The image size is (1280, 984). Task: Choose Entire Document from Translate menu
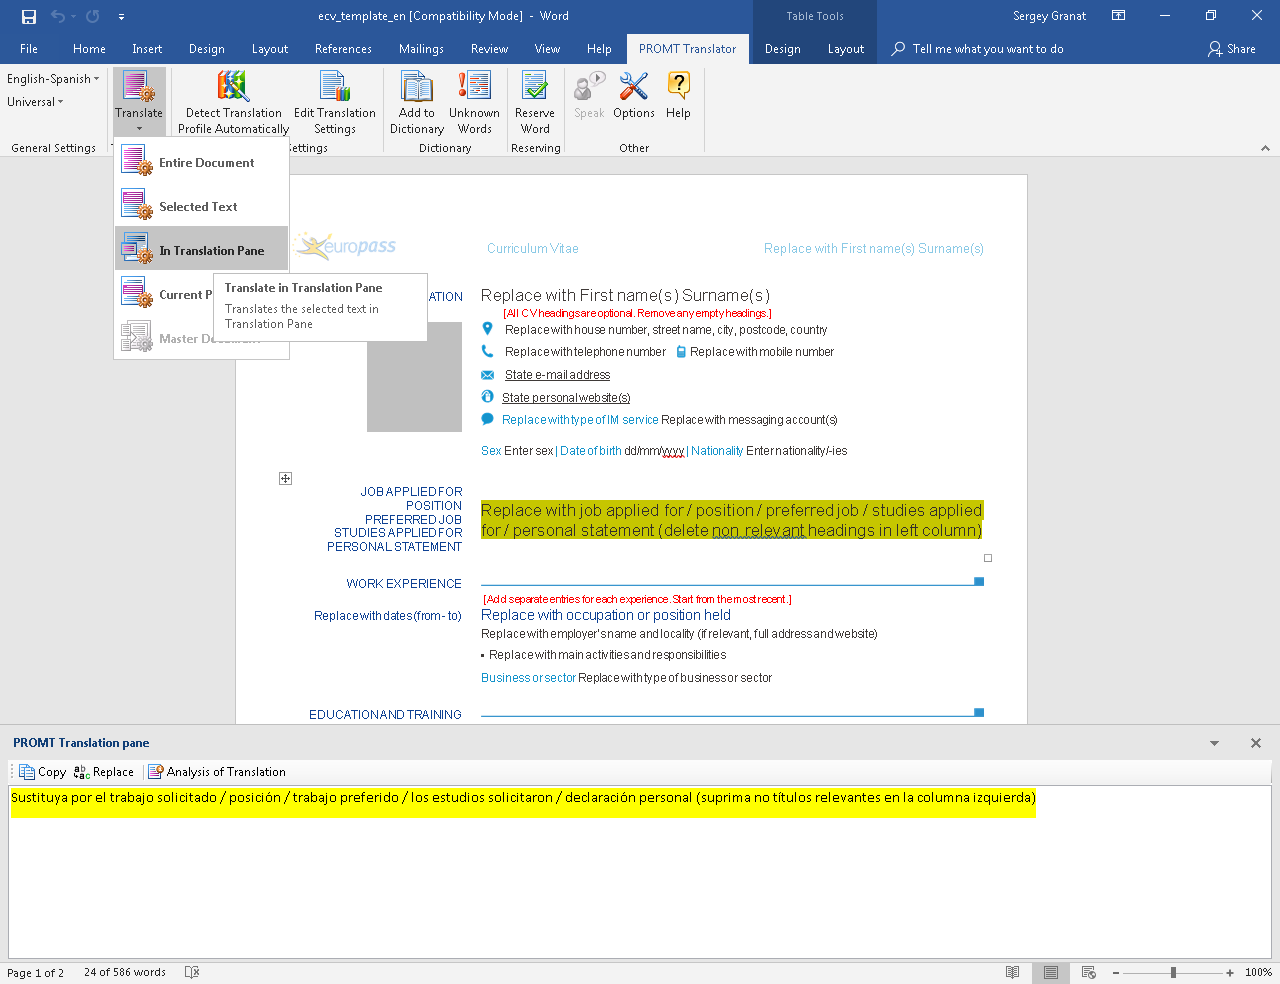[201, 162]
